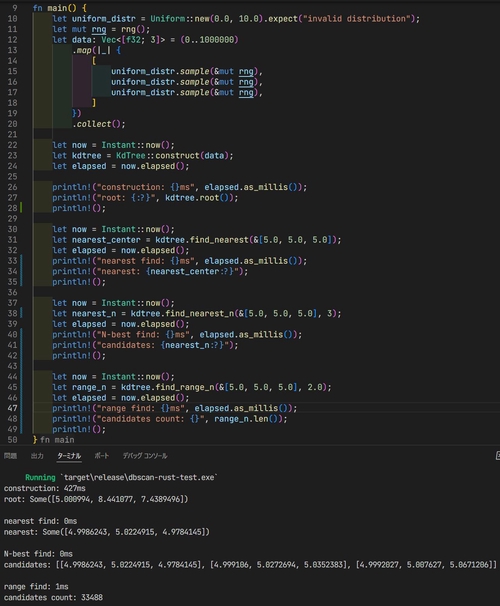The height and width of the screenshot is (606, 500).
Task: Click the '.collect()' call on line 20
Action: click(x=97, y=124)
